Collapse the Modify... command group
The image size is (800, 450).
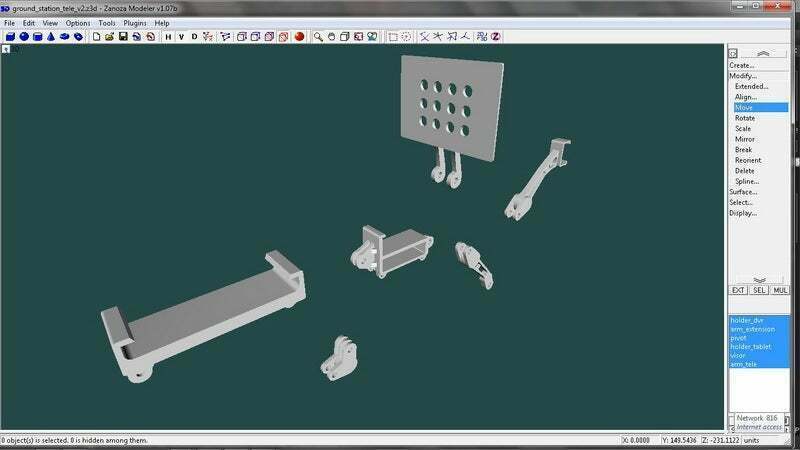click(742, 76)
